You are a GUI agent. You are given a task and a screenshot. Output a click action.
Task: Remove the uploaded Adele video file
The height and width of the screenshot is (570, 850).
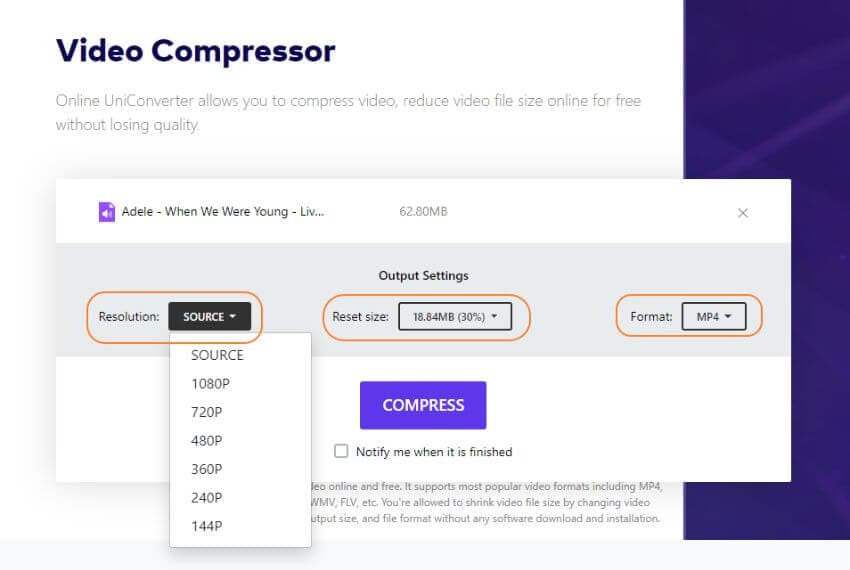coord(742,213)
